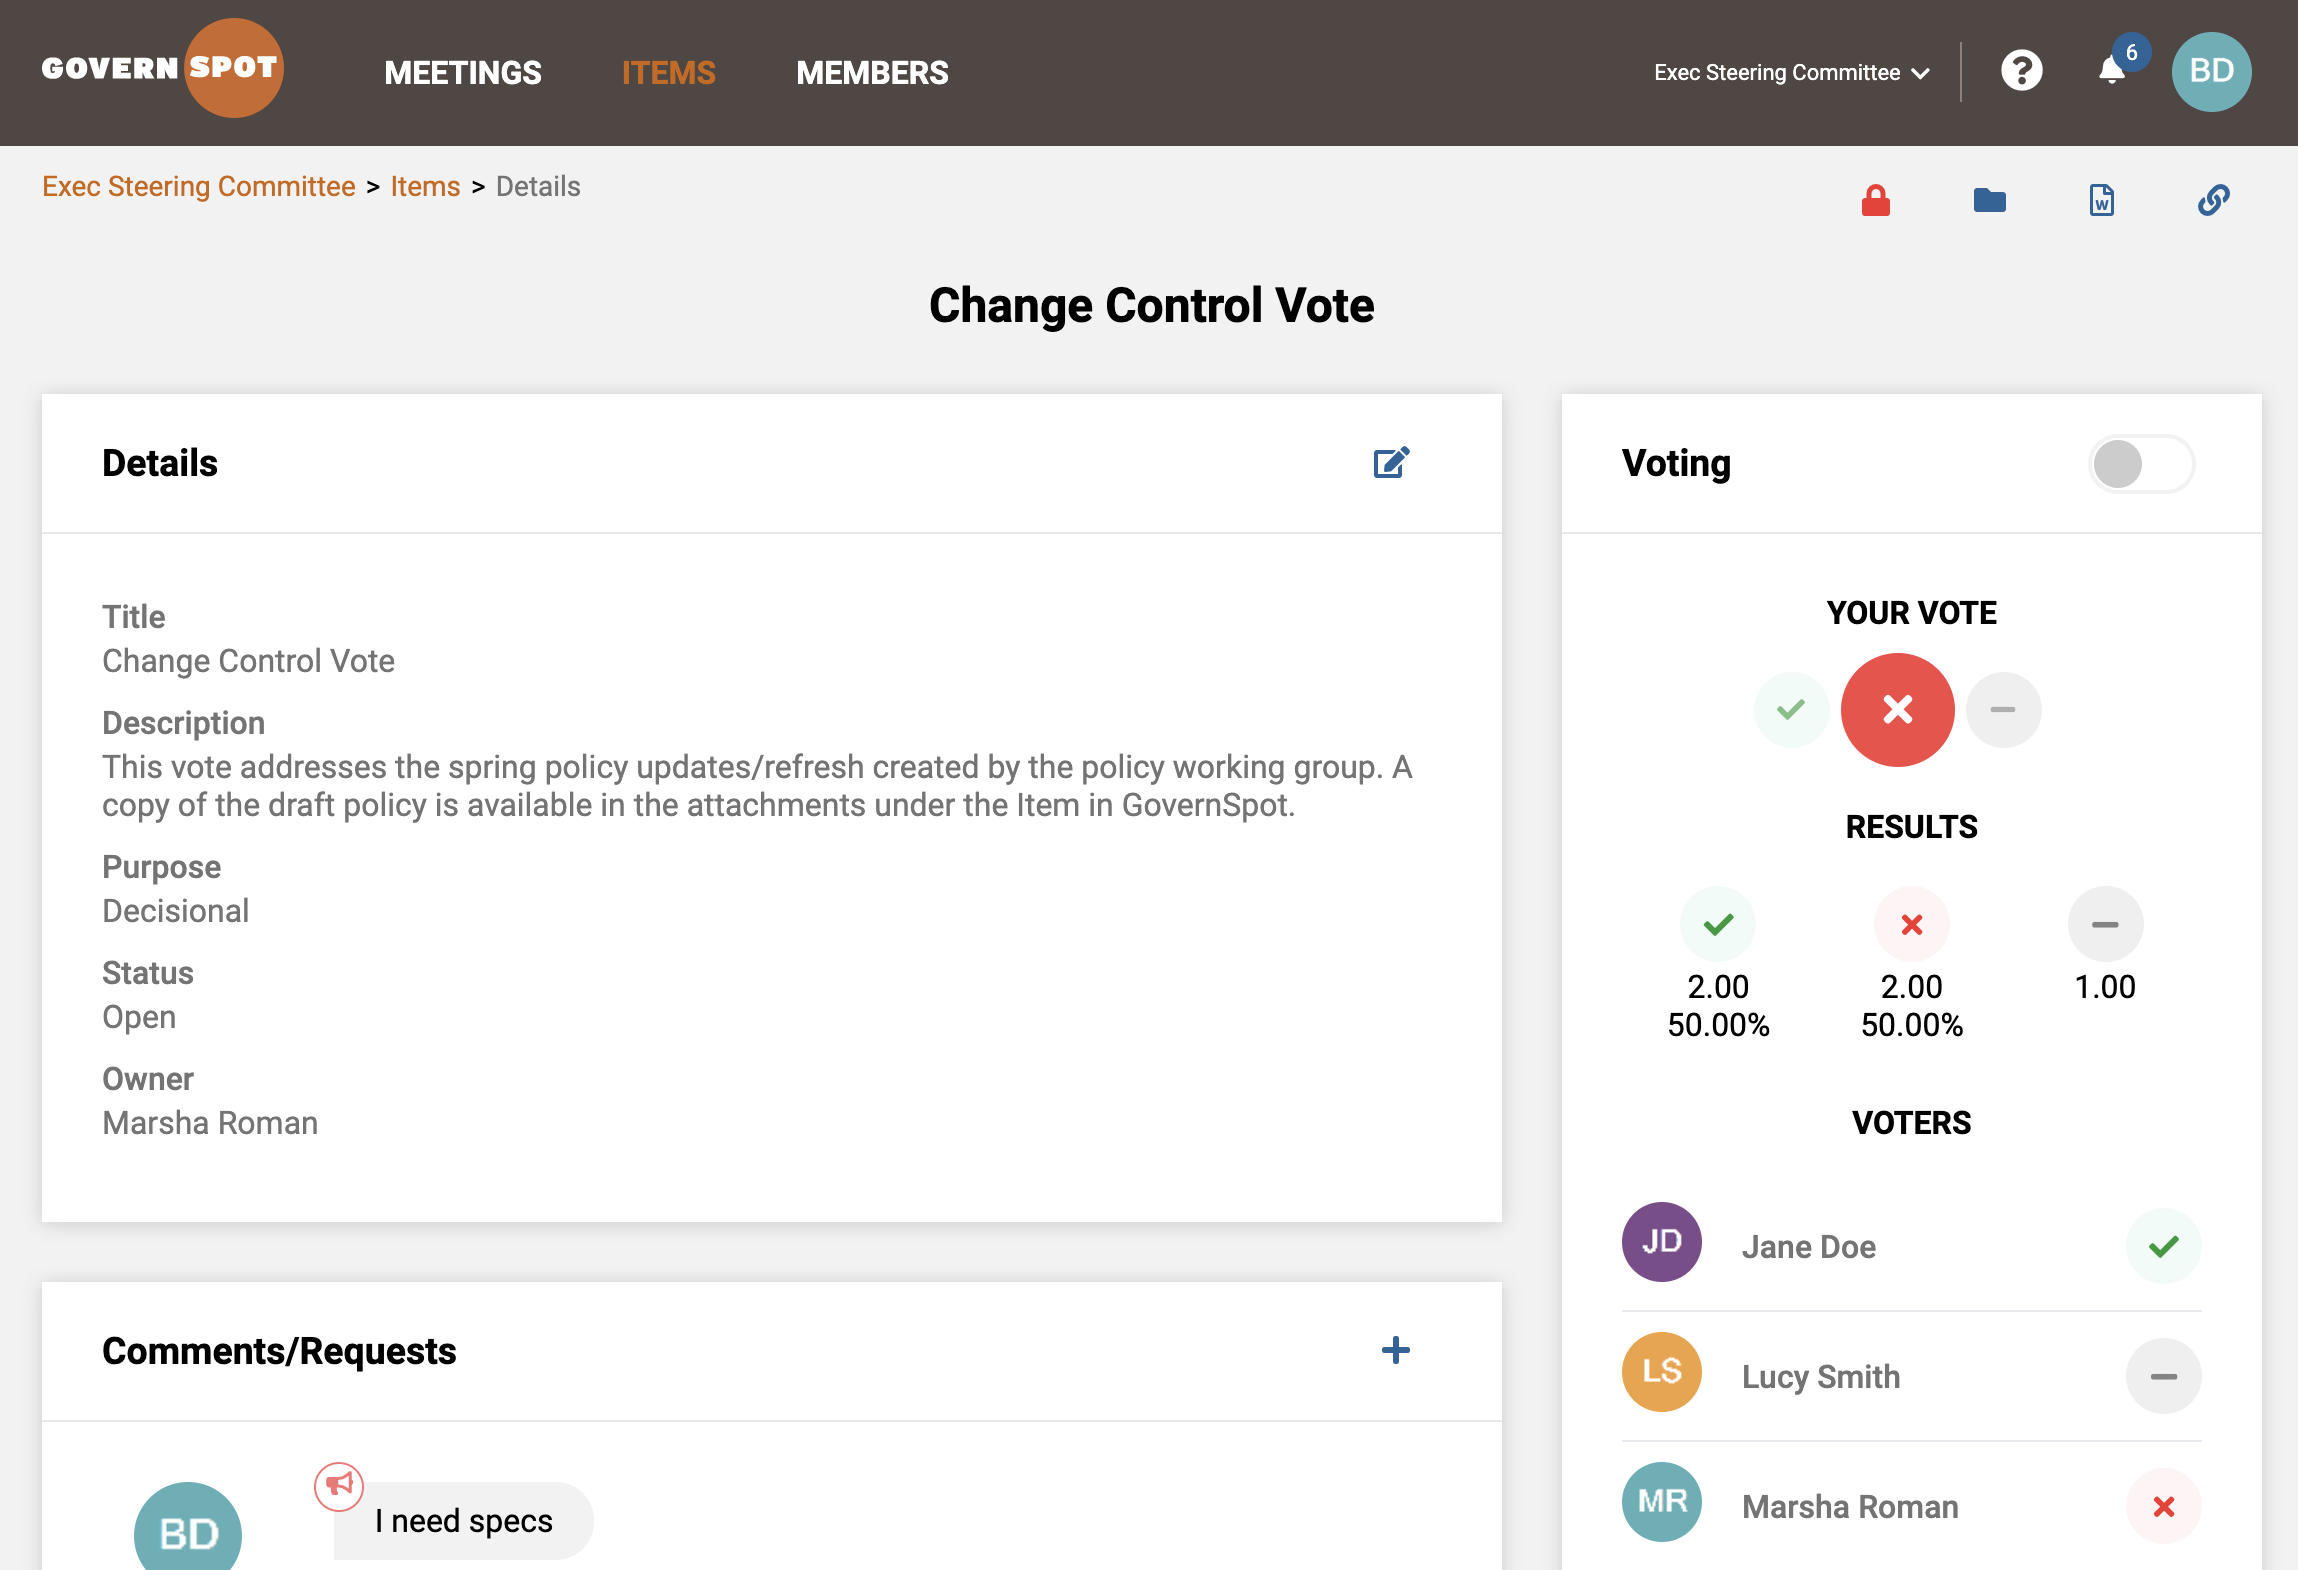Open help question mark icon
This screenshot has width=2298, height=1570.
pyautogui.click(x=2021, y=71)
